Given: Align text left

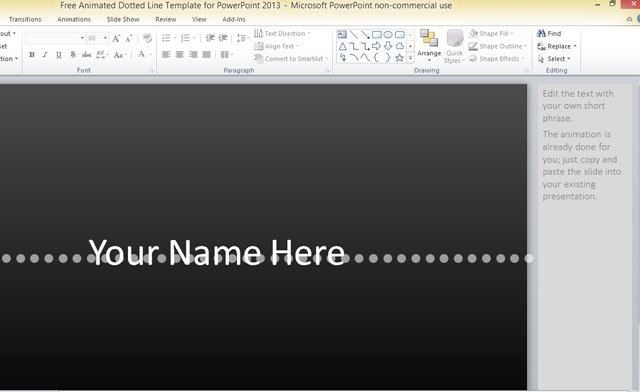Looking at the screenshot, I should (166, 54).
